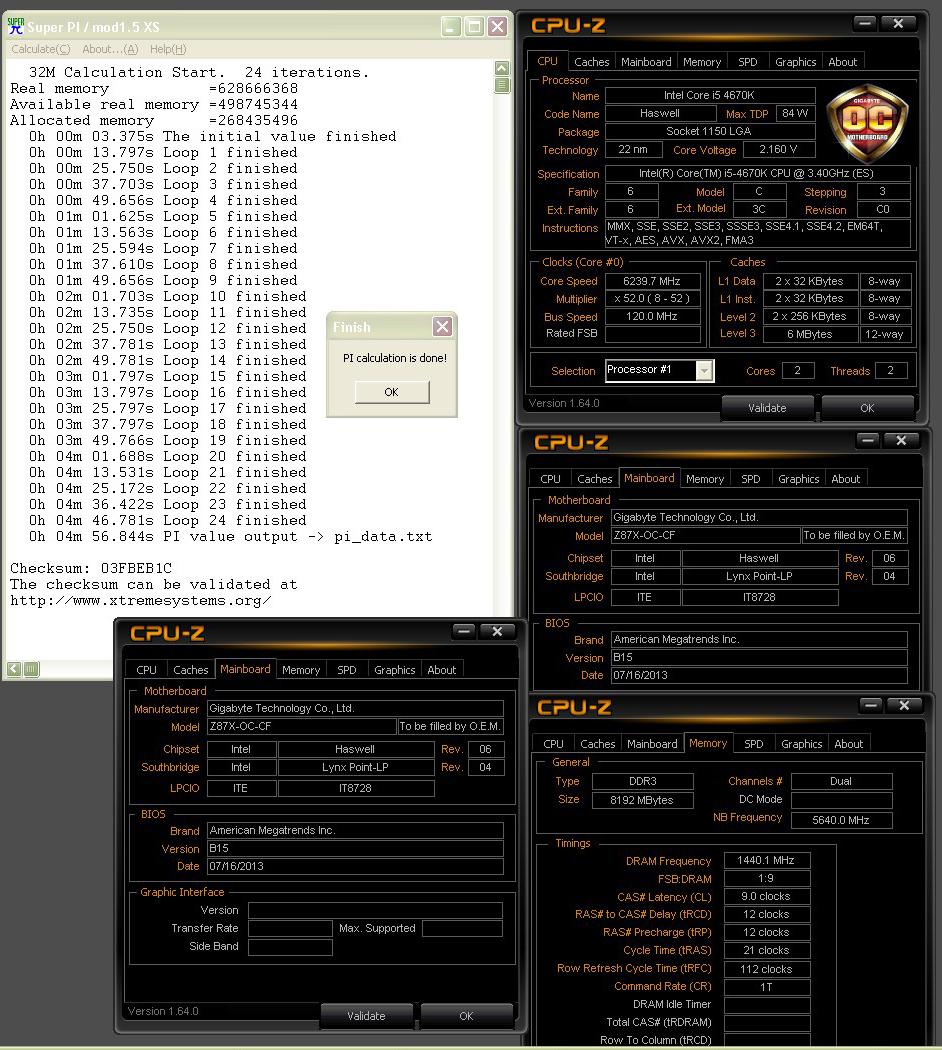Click the Core Speed value 6239.7 MHz
The image size is (942, 1050).
click(651, 281)
